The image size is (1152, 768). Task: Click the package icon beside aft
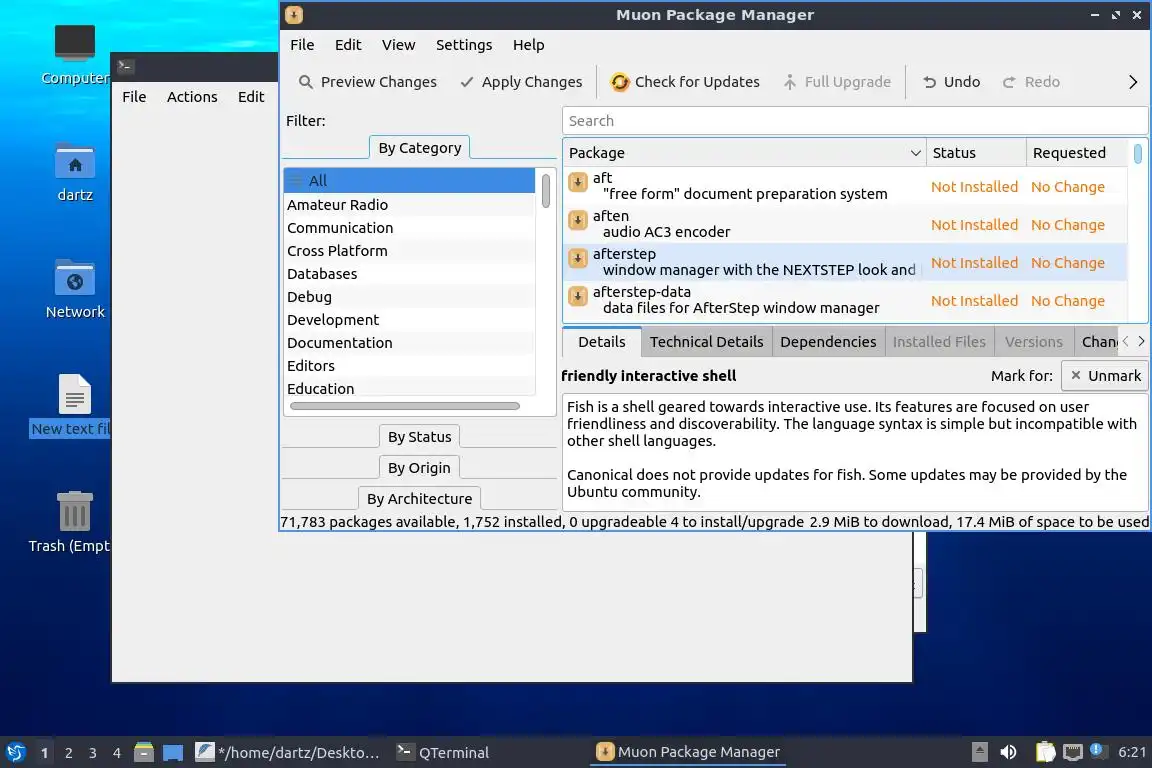578,182
